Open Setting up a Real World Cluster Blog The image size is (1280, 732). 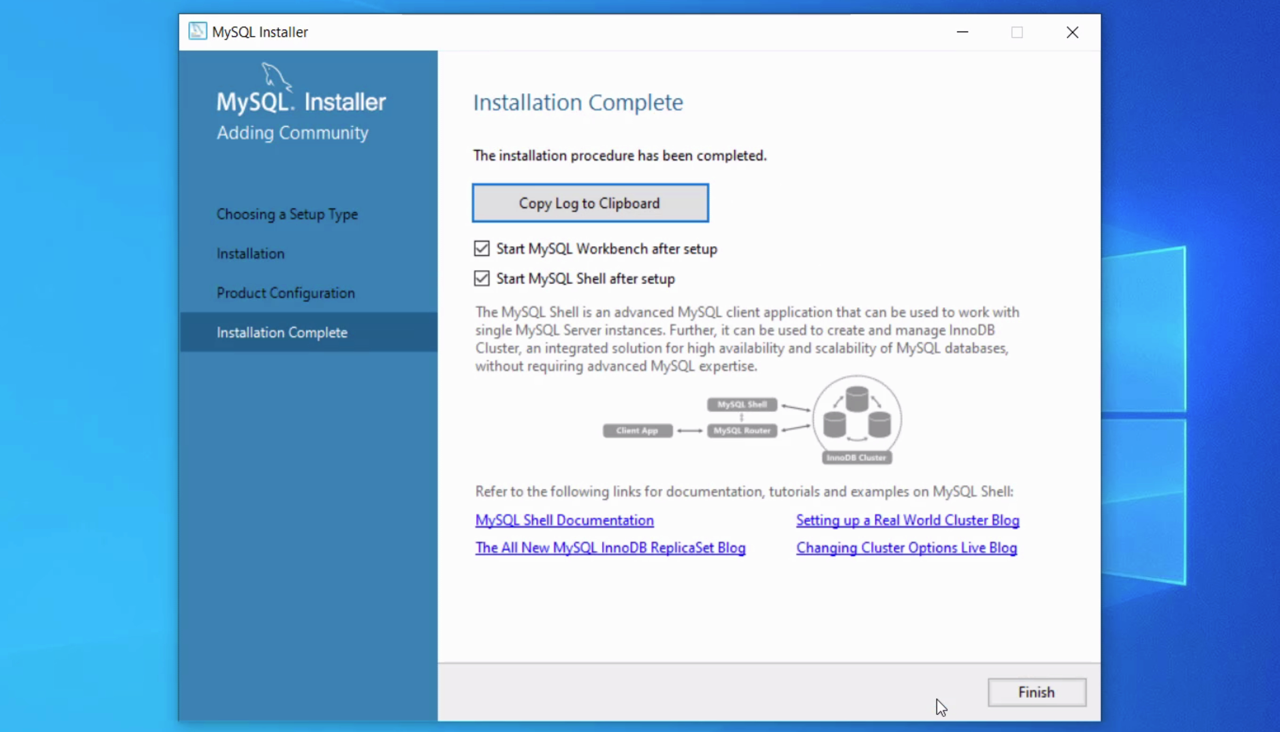click(907, 521)
